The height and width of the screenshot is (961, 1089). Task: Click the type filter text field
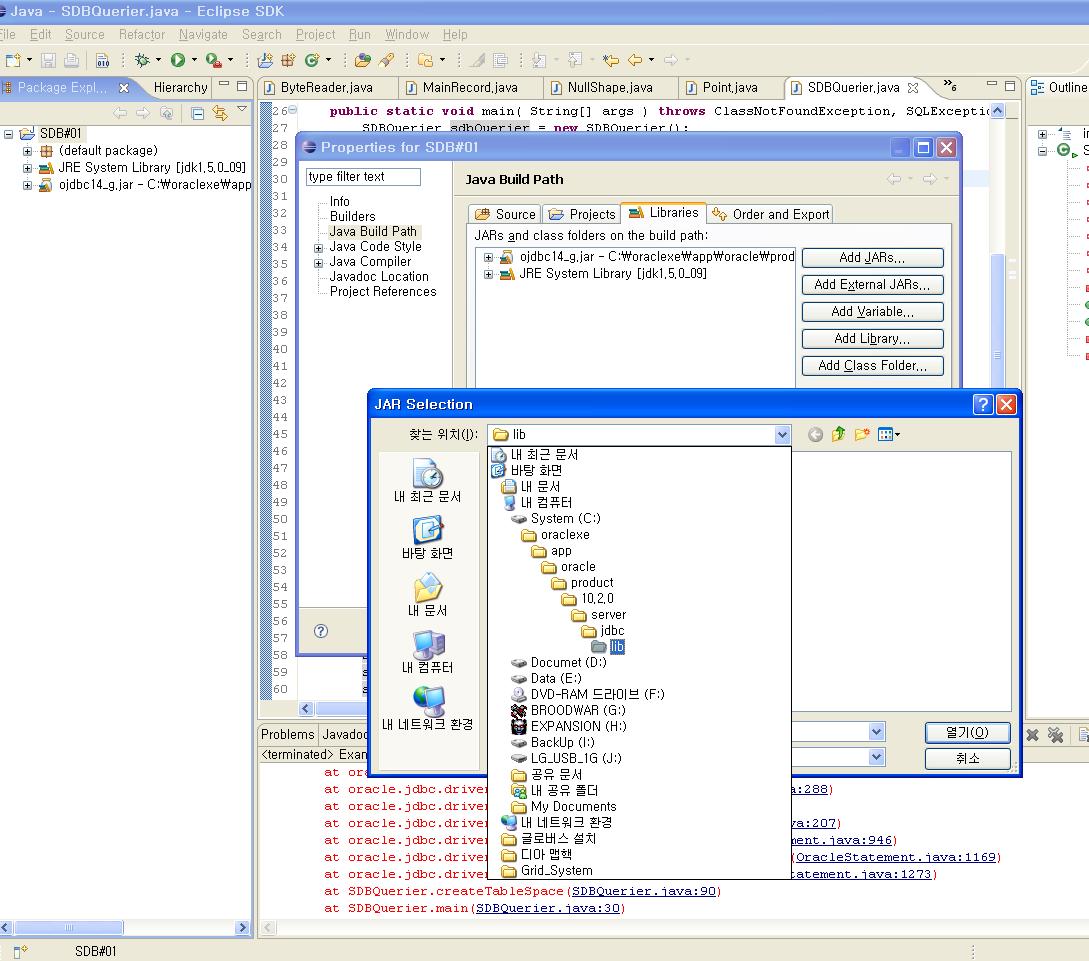tap(363, 177)
